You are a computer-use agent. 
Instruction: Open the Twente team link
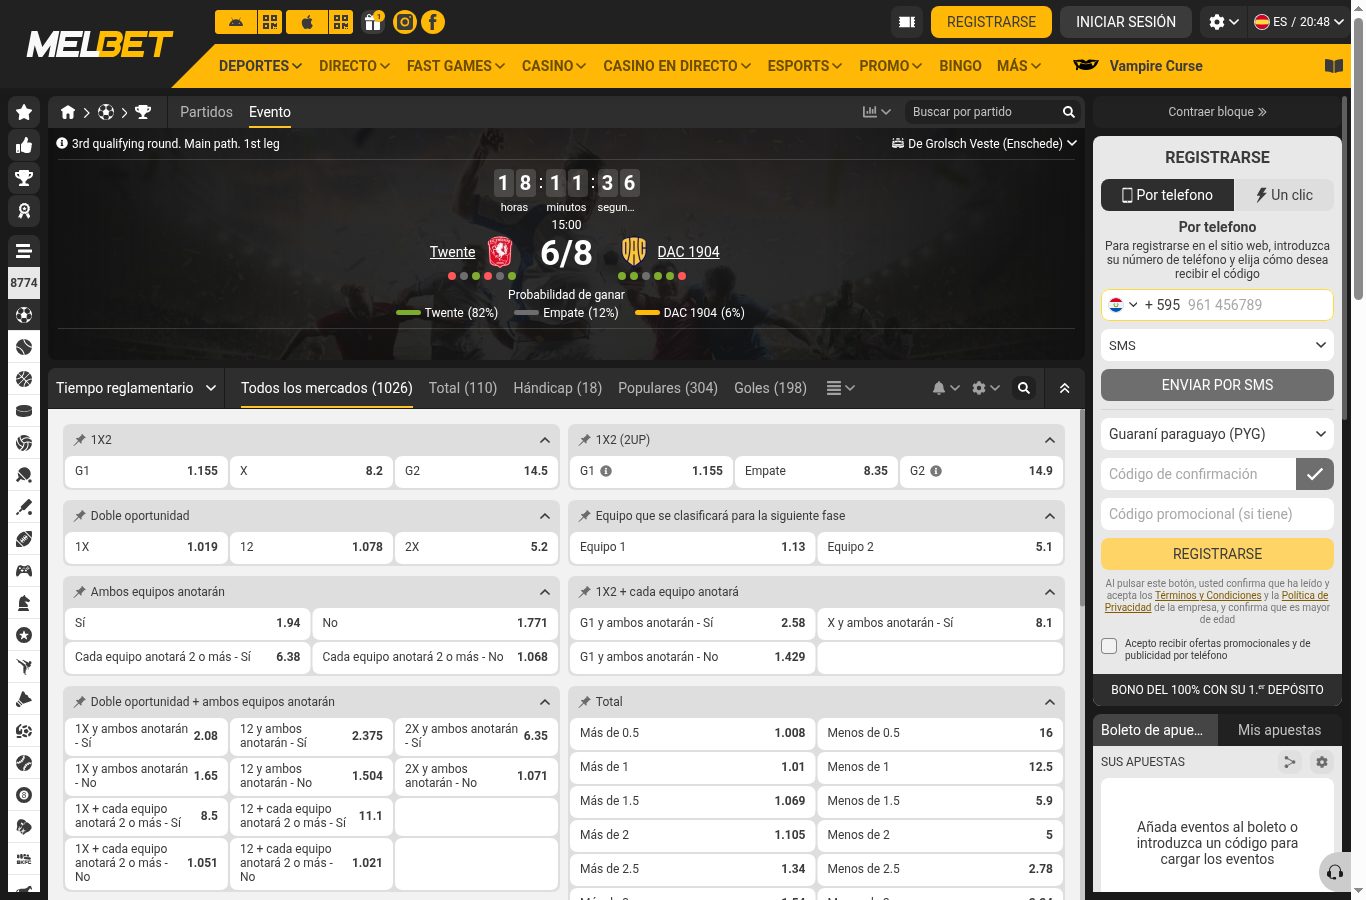coord(452,252)
